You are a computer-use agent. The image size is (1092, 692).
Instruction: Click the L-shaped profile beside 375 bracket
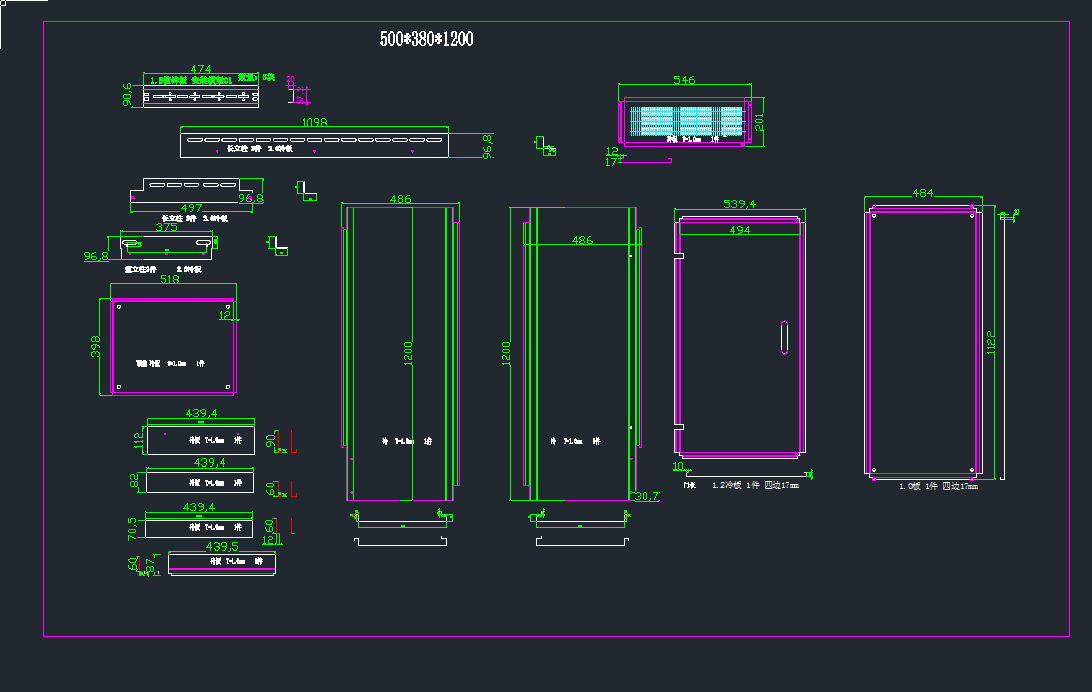tap(278, 244)
